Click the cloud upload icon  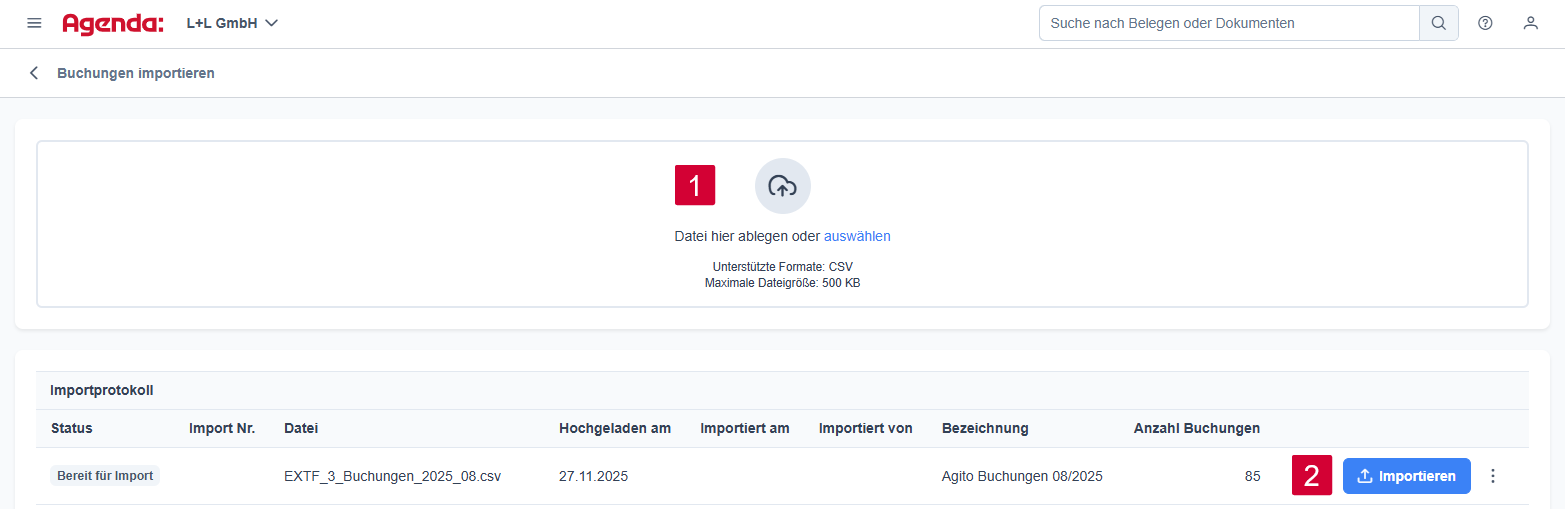coord(782,186)
